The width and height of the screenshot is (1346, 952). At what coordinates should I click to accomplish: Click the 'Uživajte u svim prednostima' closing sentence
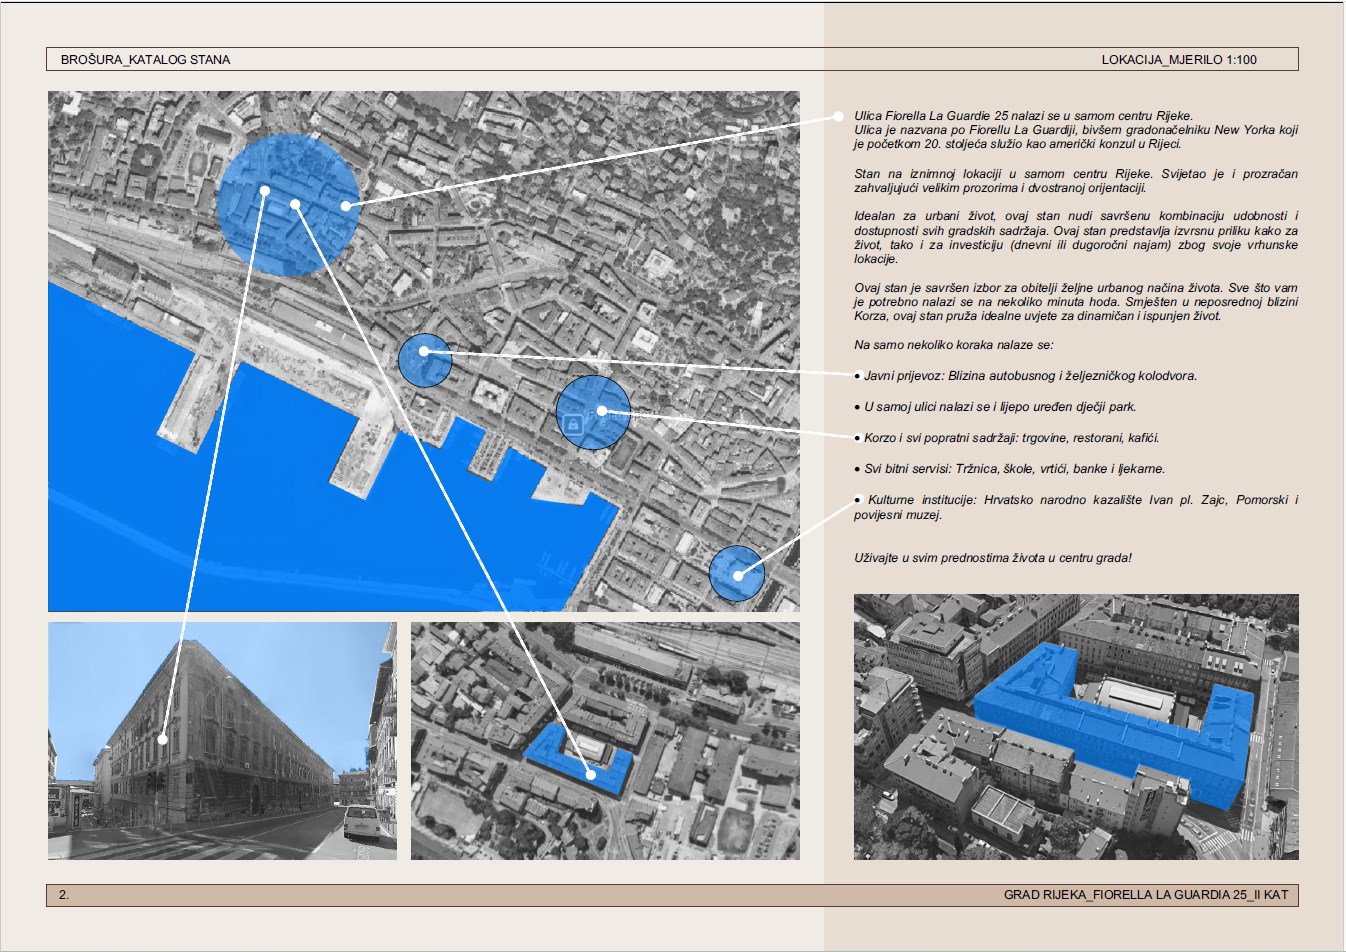tap(993, 558)
